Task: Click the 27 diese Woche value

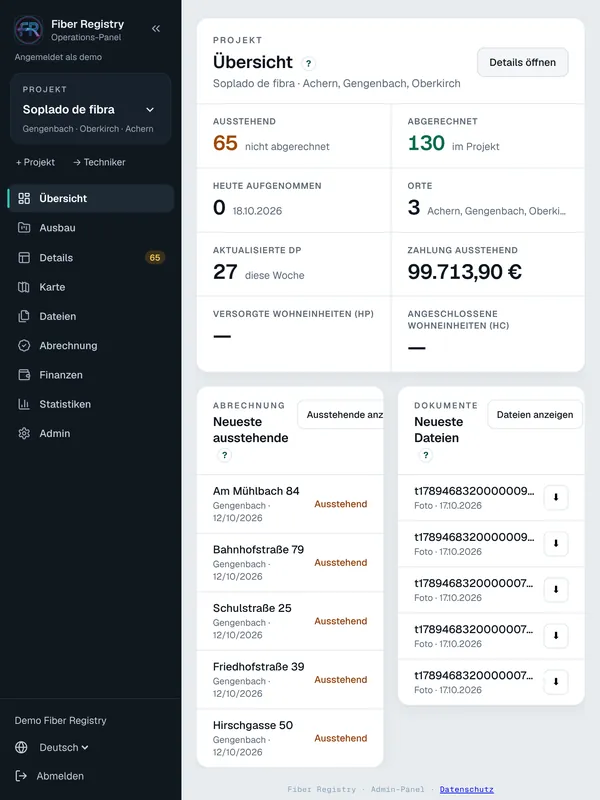Action: [258, 272]
